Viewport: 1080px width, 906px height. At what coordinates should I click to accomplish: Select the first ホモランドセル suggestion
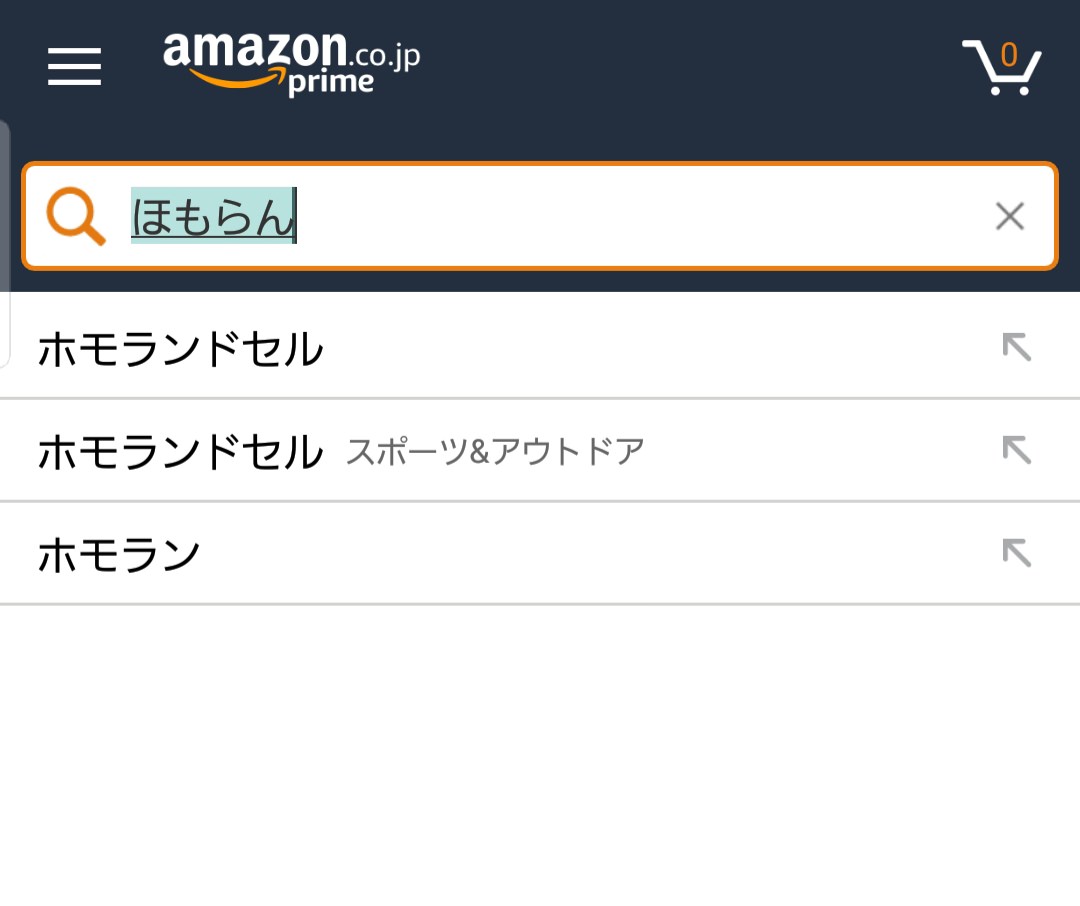point(181,350)
